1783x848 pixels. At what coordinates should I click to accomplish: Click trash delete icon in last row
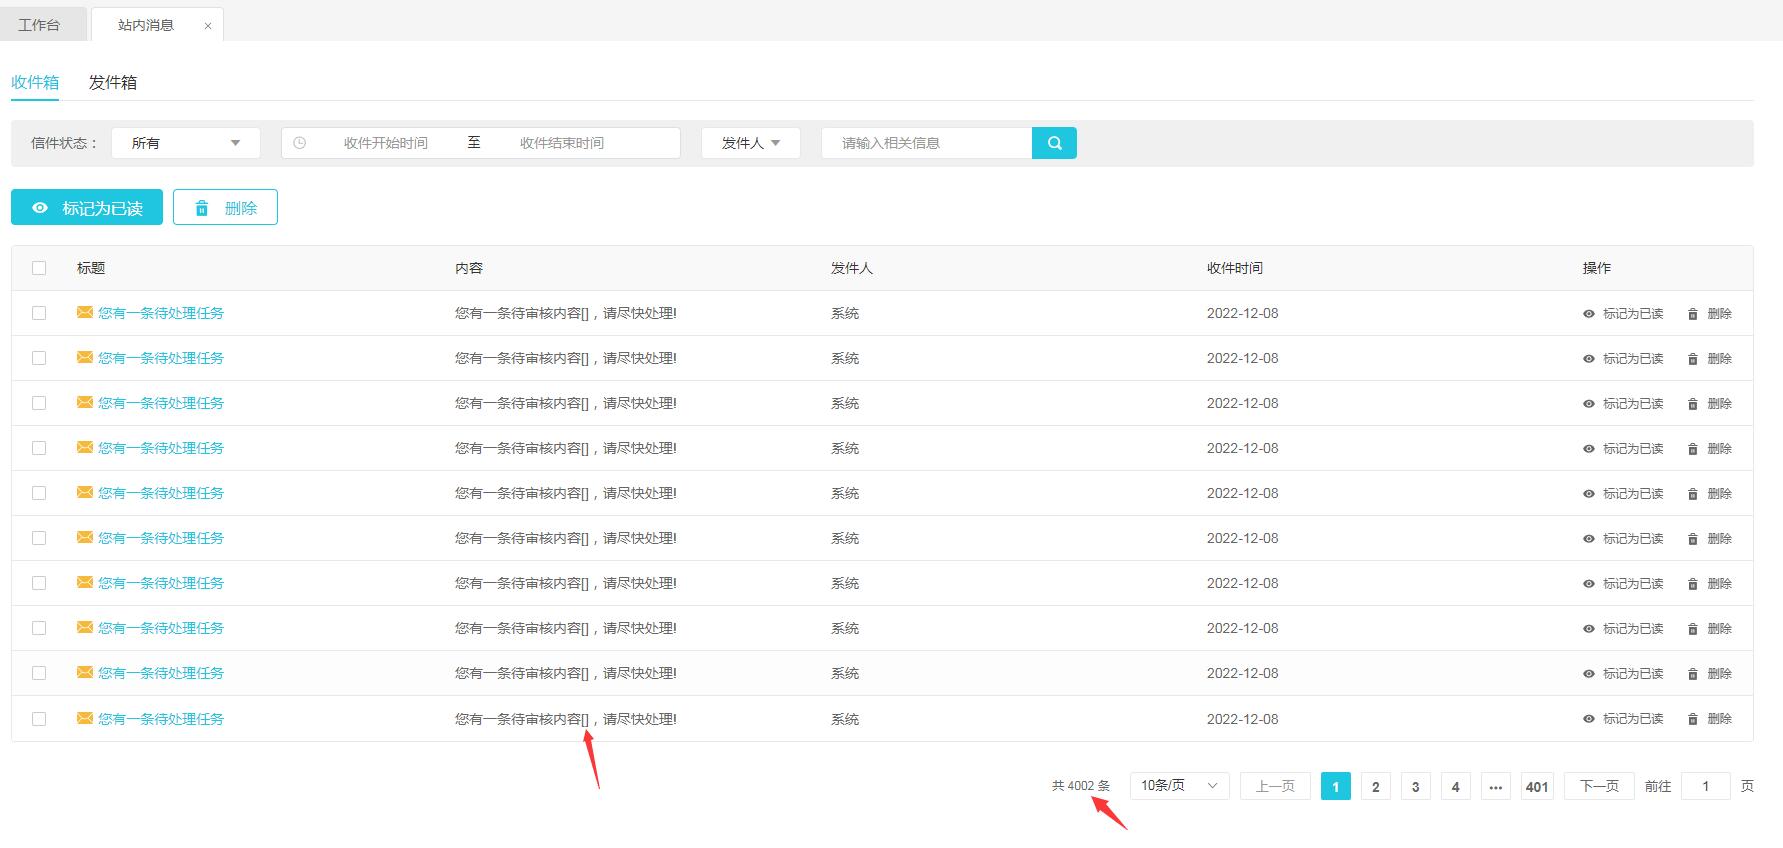(1692, 719)
